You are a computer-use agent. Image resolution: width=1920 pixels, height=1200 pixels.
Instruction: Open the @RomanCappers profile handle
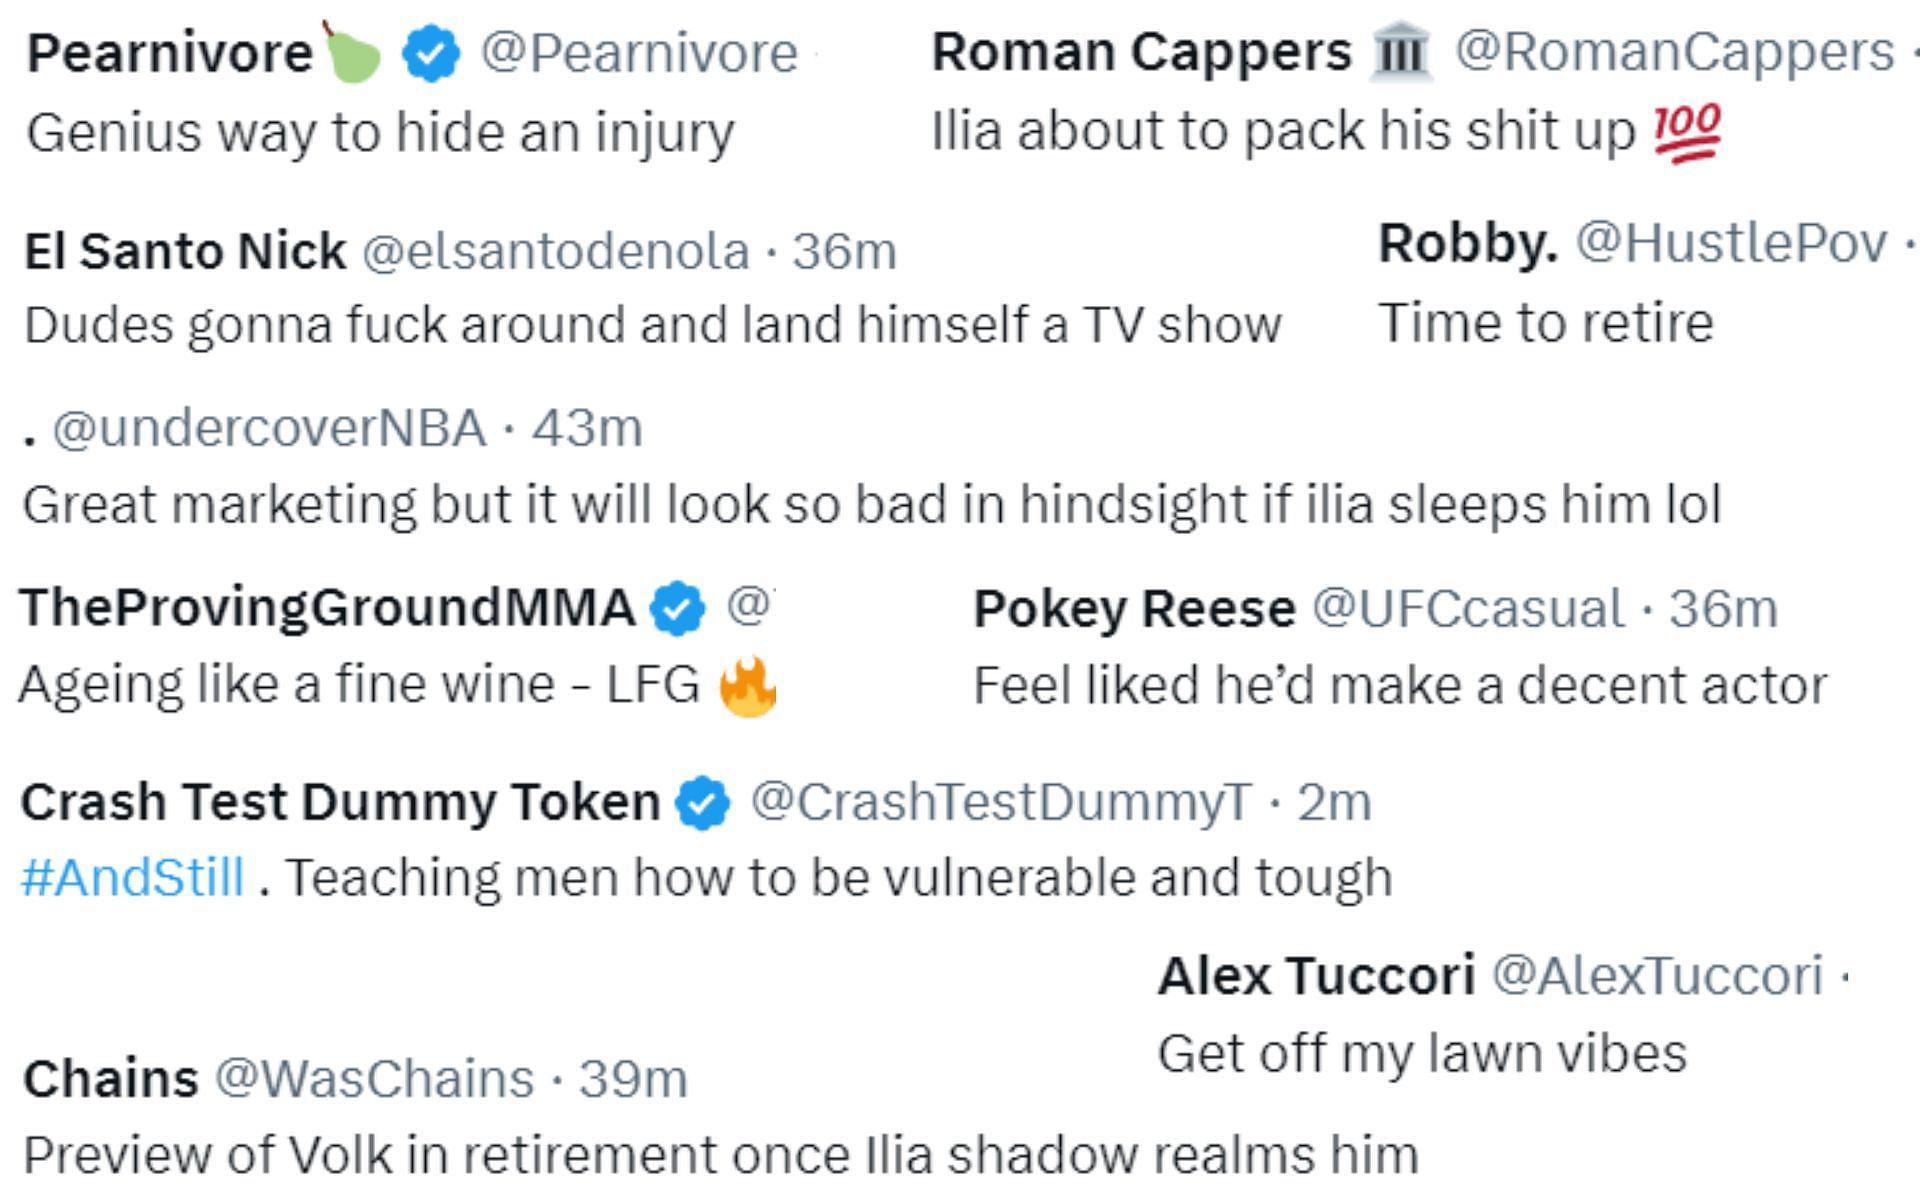click(x=1674, y=52)
